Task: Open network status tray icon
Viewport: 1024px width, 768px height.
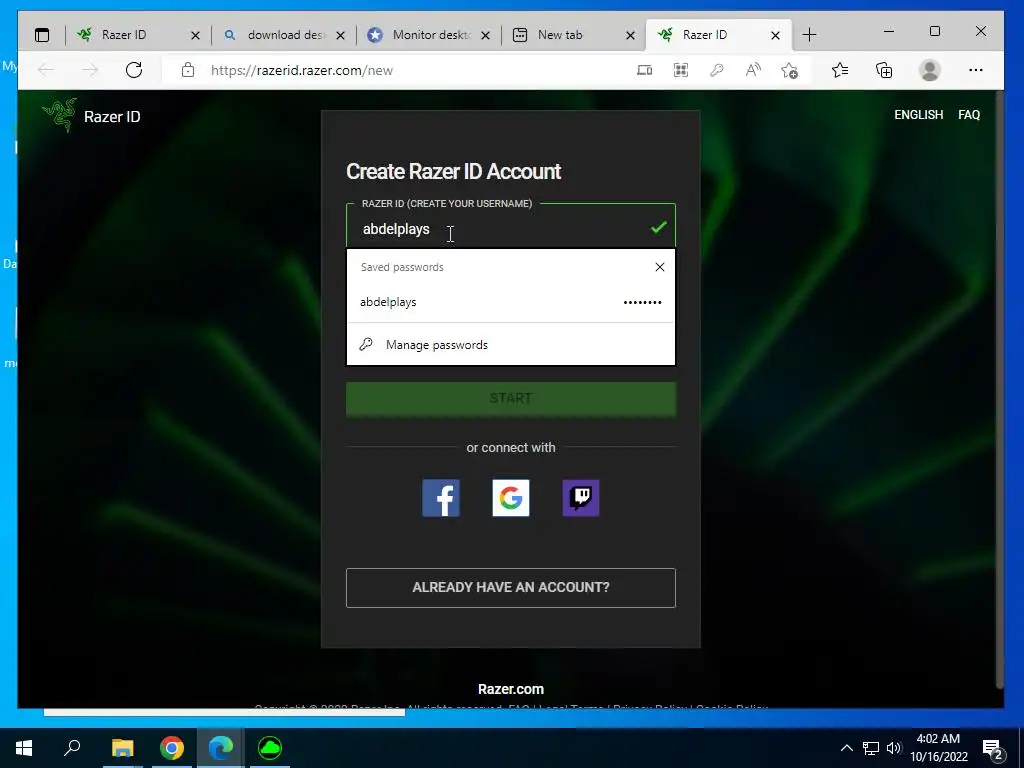Action: pos(871,748)
